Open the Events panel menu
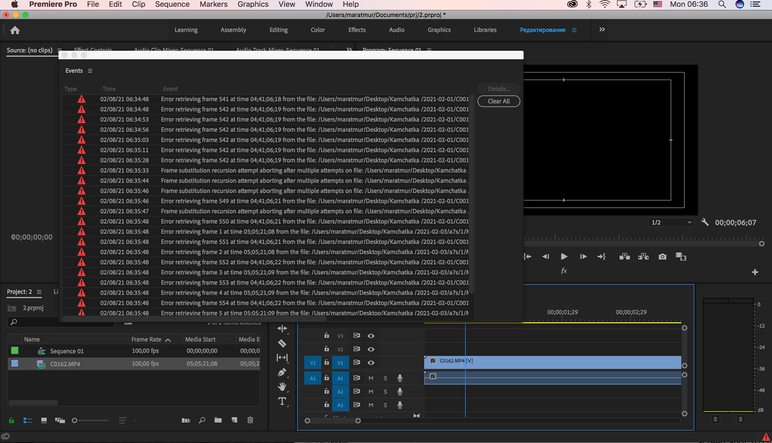The image size is (772, 443). (90, 71)
